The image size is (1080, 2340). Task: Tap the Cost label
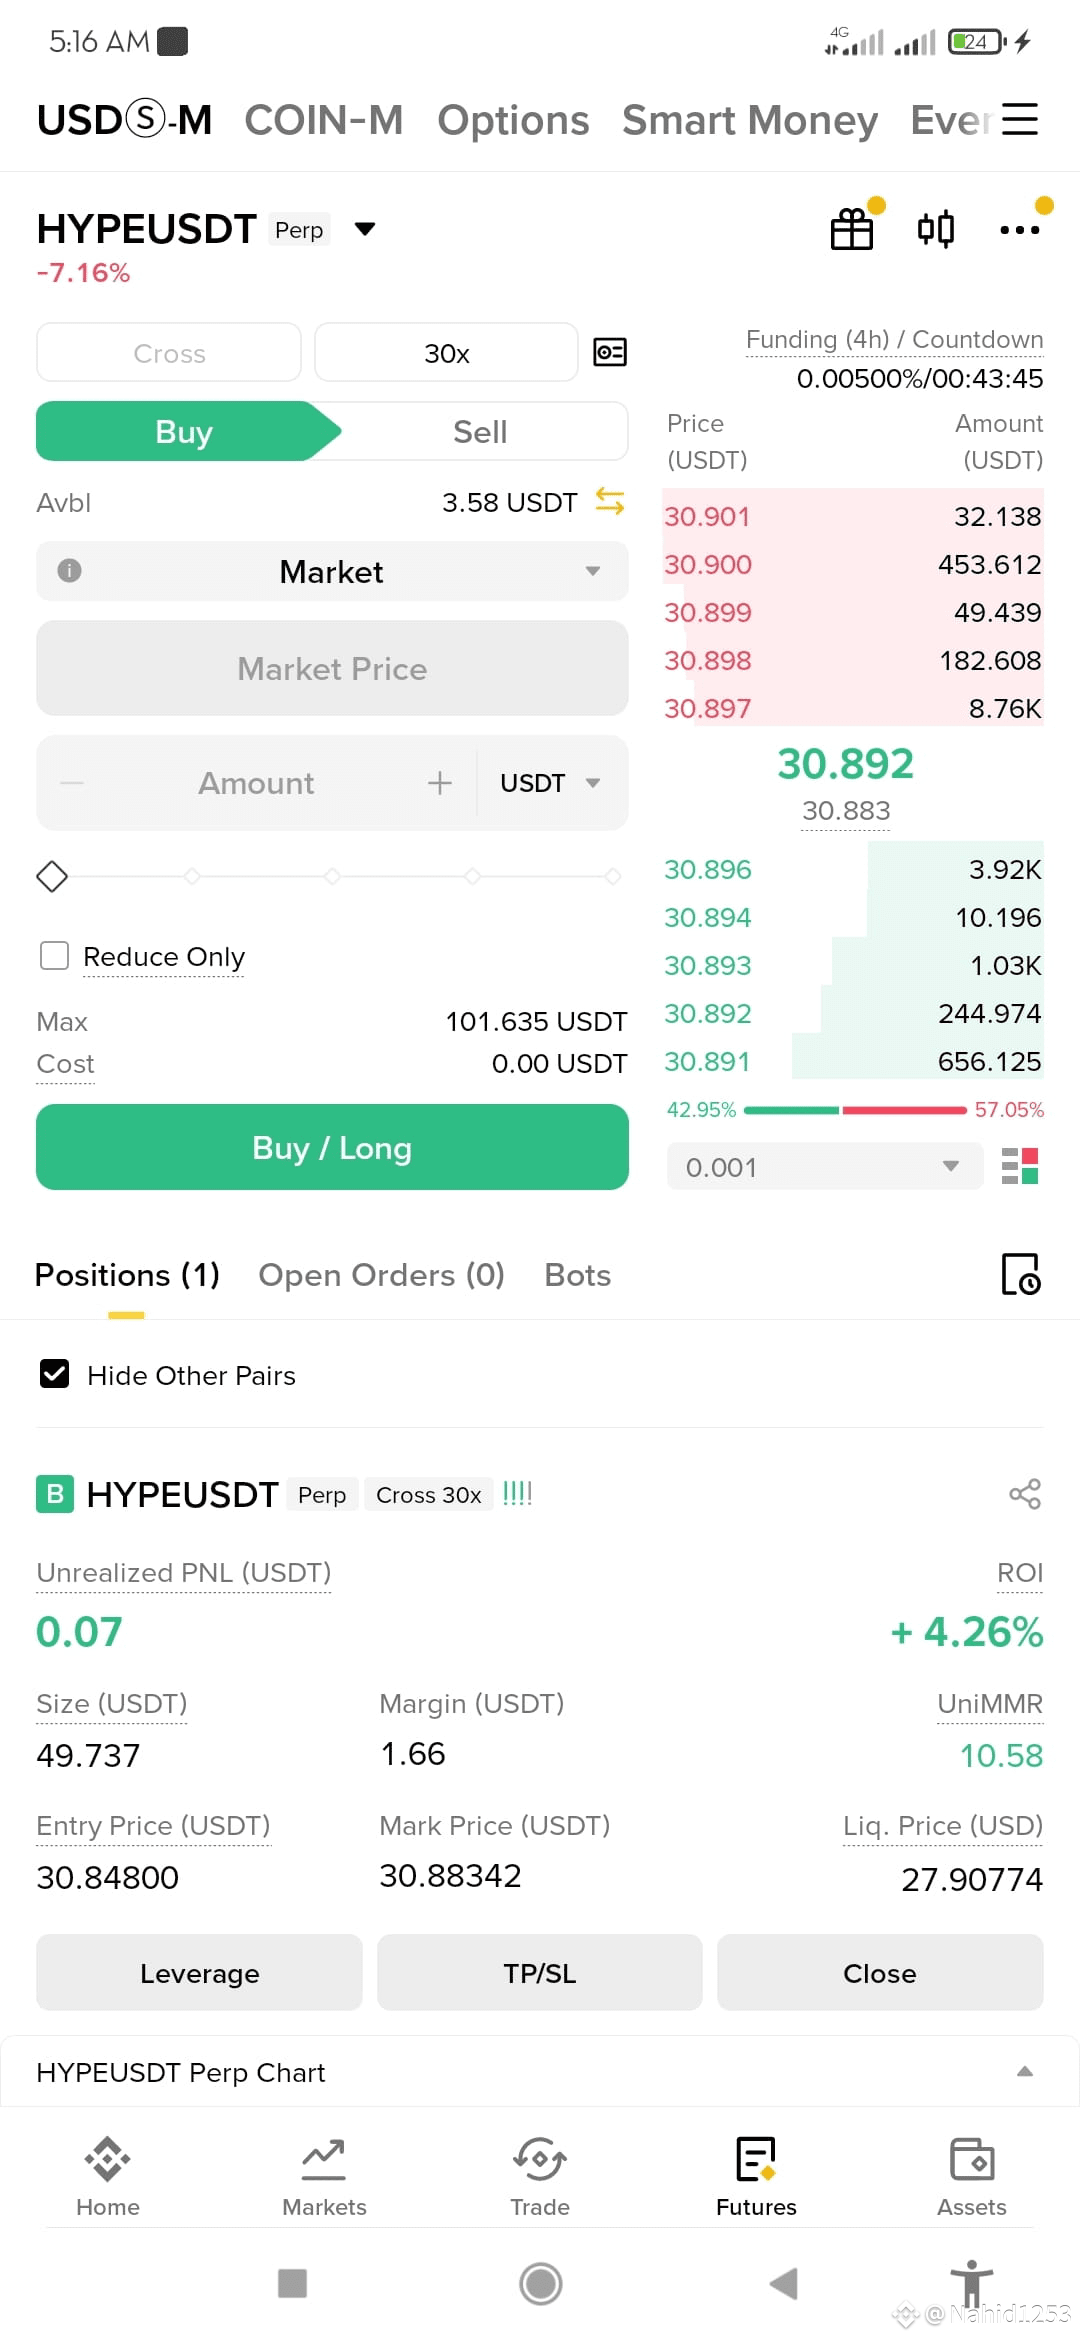(x=65, y=1064)
